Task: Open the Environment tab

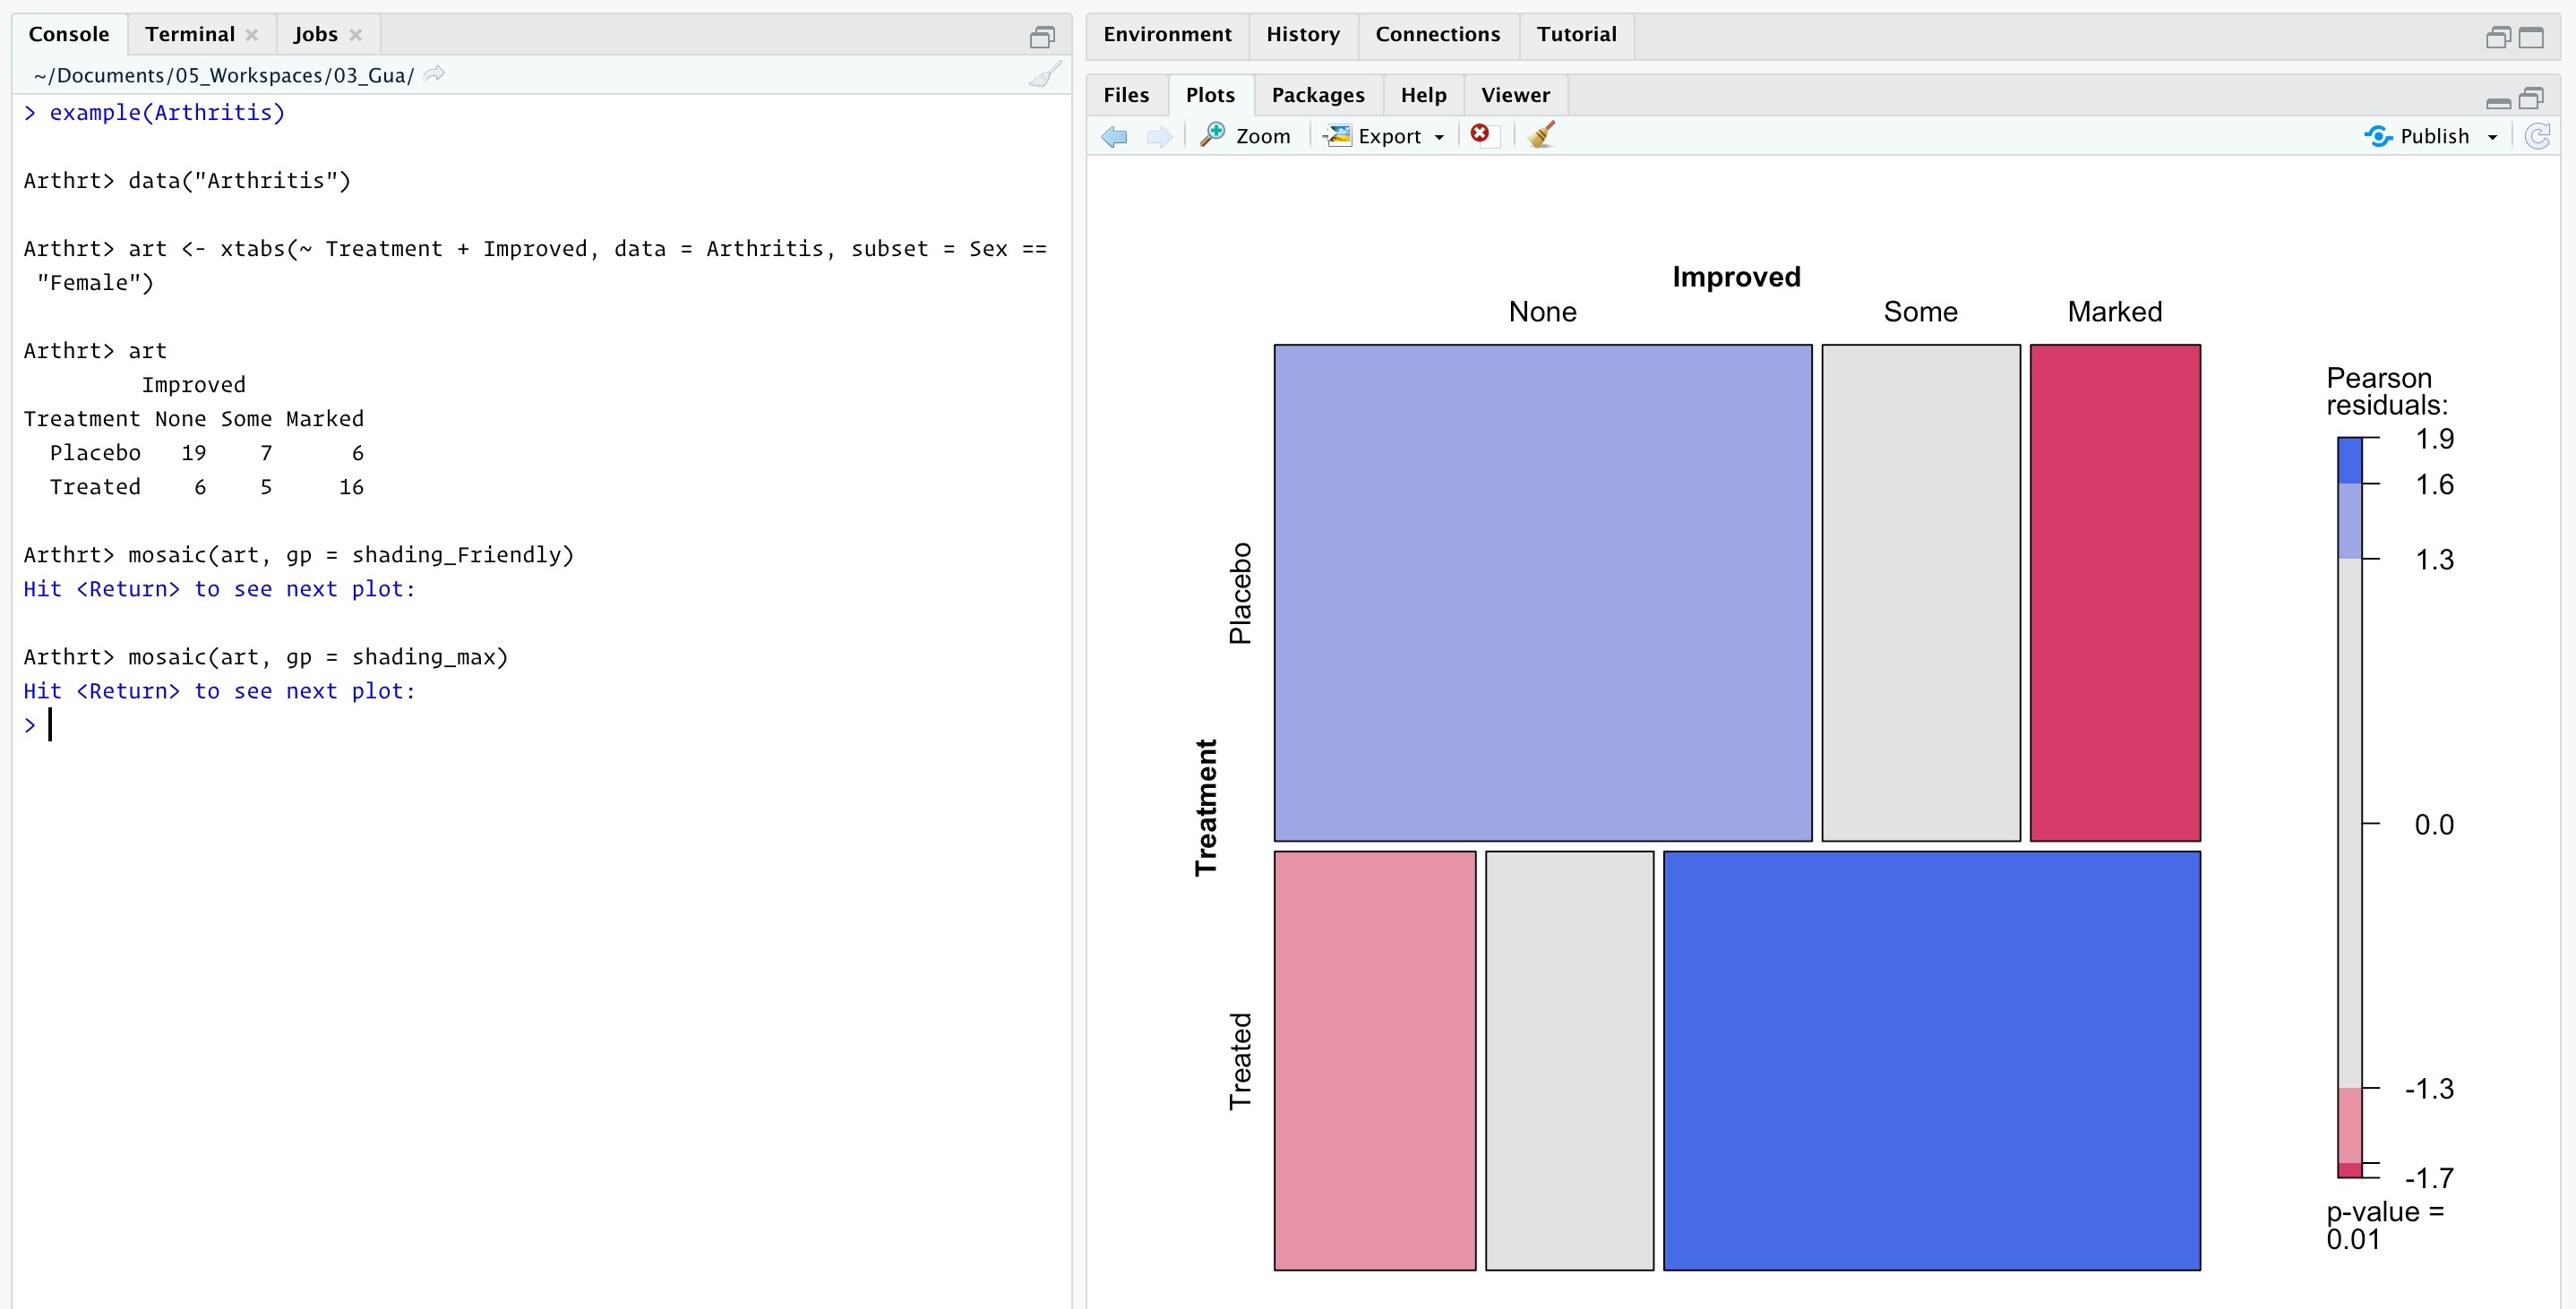Action: tap(1167, 34)
